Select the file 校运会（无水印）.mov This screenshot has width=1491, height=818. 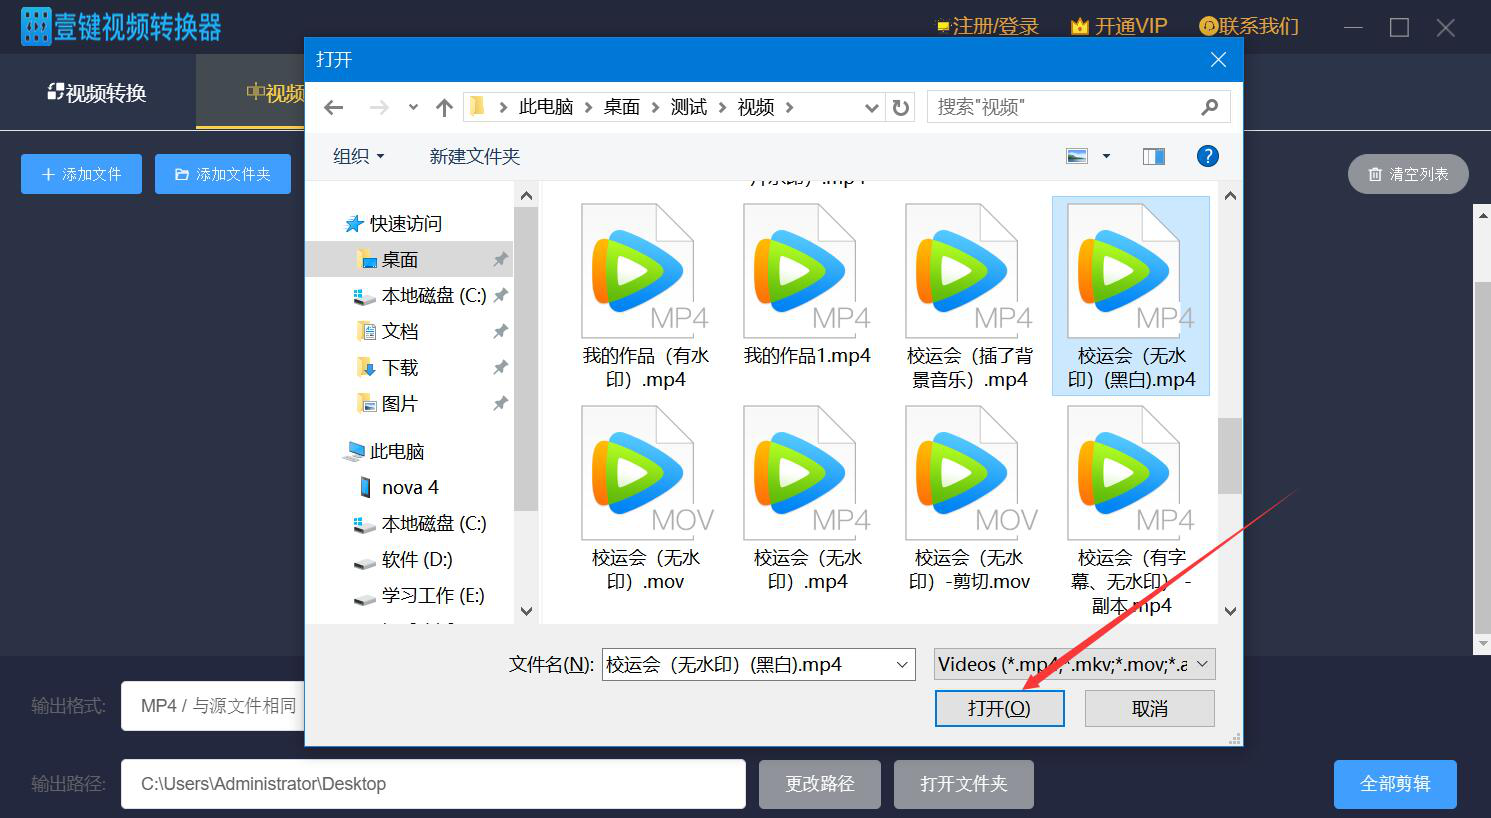646,499
